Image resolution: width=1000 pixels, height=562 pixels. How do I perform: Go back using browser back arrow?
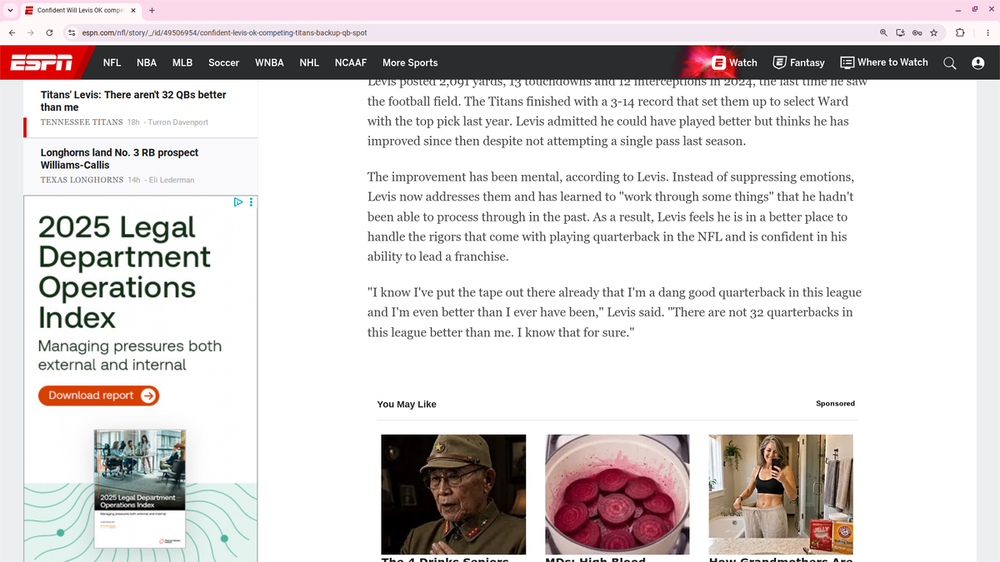(x=12, y=33)
